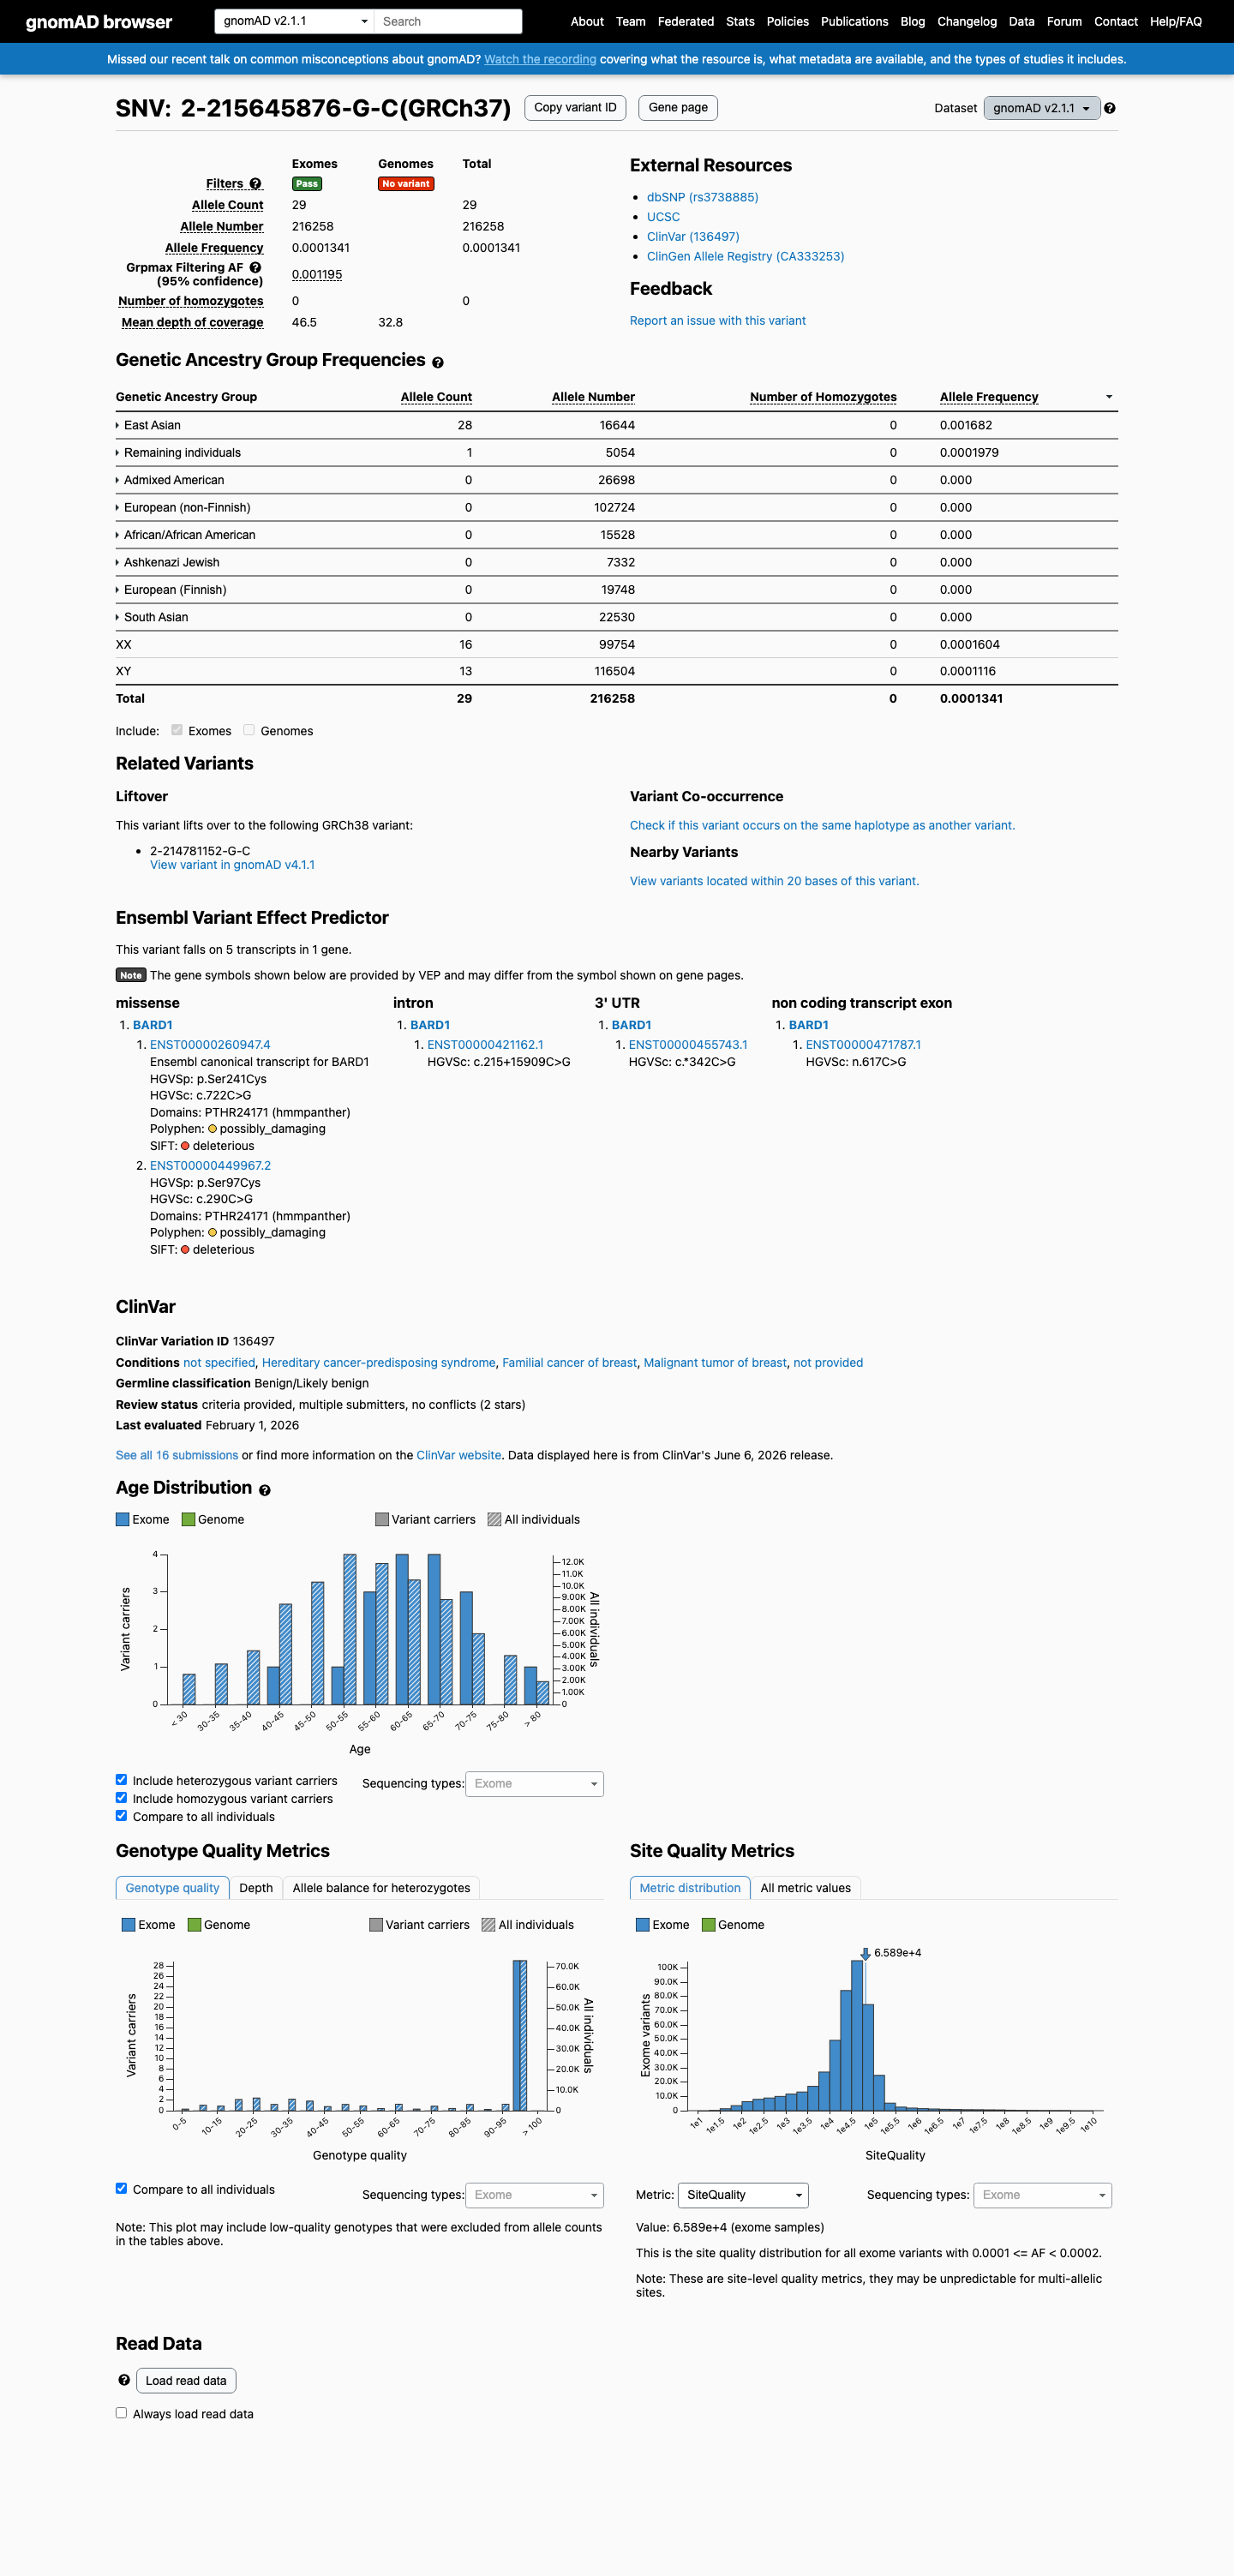Click the No variant badge for Genomes
The height and width of the screenshot is (2576, 1234).
405,184
